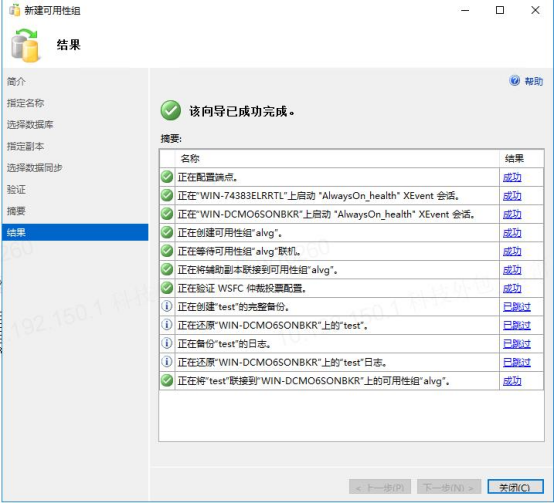Open 成功 link for 正在等待可用性组 alvg 联机
The height and width of the screenshot is (504, 554).
pos(512,251)
